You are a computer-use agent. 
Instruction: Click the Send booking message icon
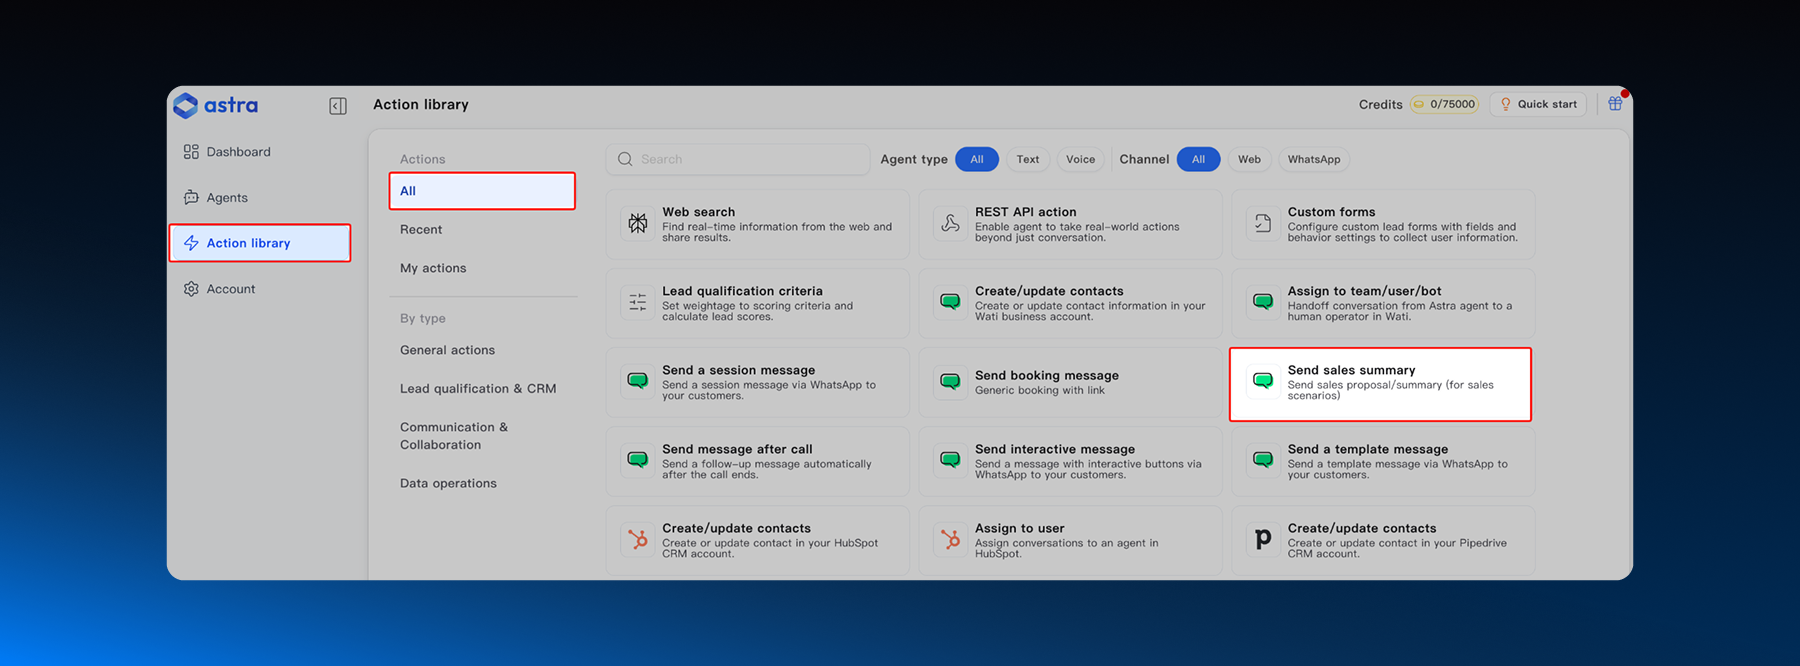point(951,381)
